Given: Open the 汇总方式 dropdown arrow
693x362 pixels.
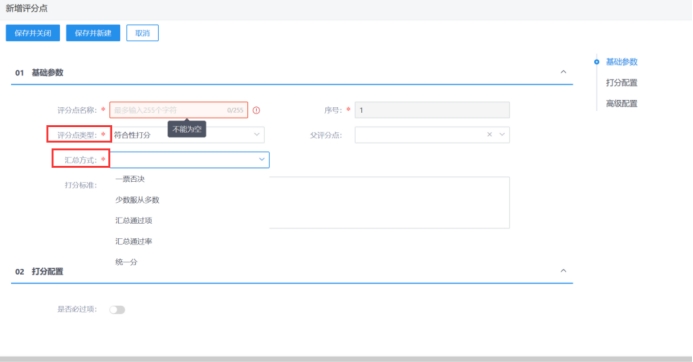Looking at the screenshot, I should coord(262,160).
